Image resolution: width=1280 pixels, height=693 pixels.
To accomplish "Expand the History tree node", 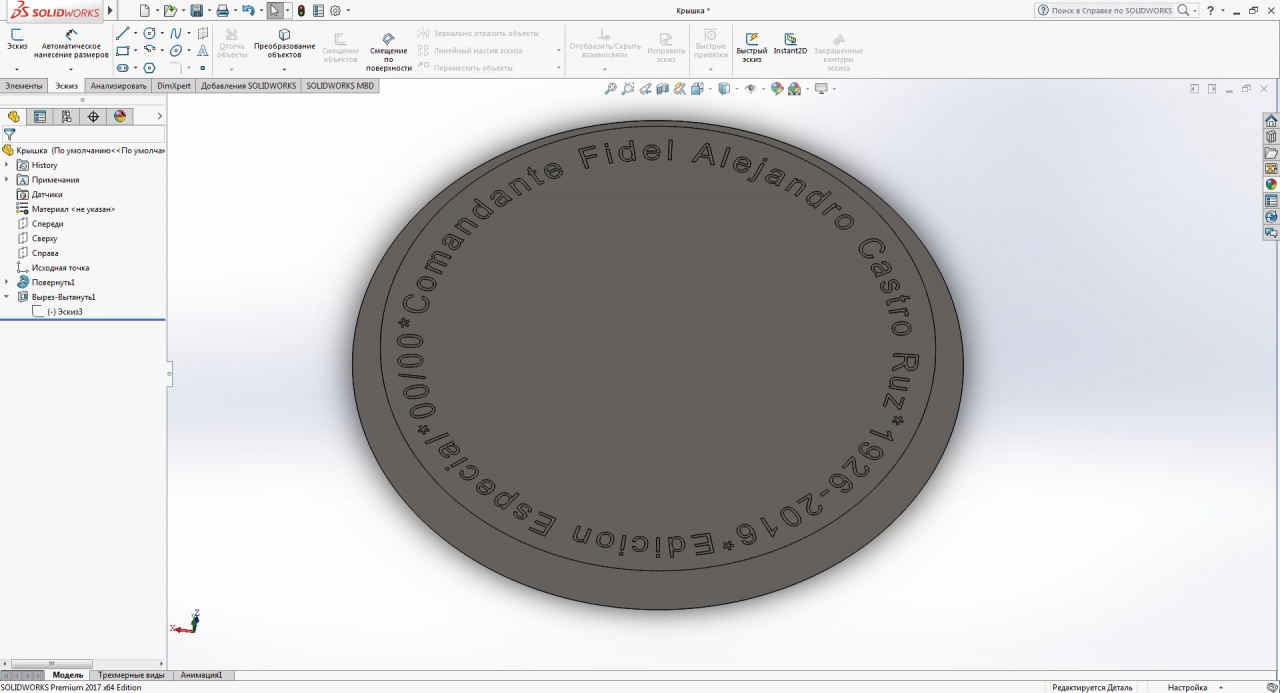I will [x=7, y=165].
